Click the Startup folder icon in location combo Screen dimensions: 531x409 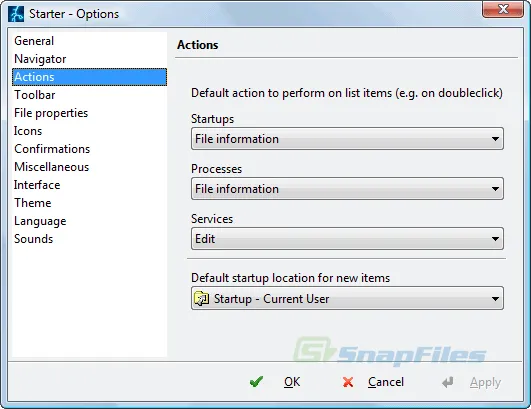pos(201,299)
